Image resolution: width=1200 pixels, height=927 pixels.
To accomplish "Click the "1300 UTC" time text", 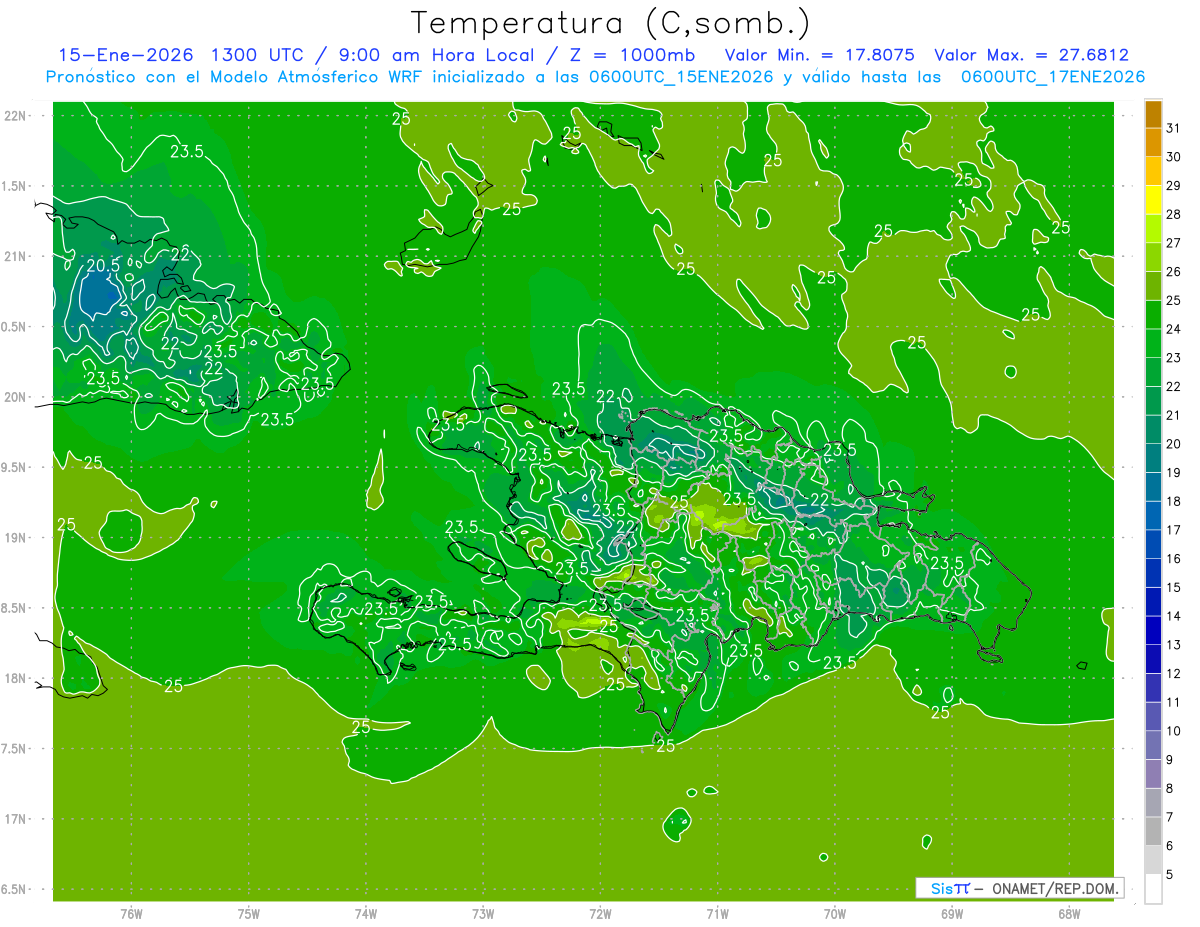I will click(255, 55).
